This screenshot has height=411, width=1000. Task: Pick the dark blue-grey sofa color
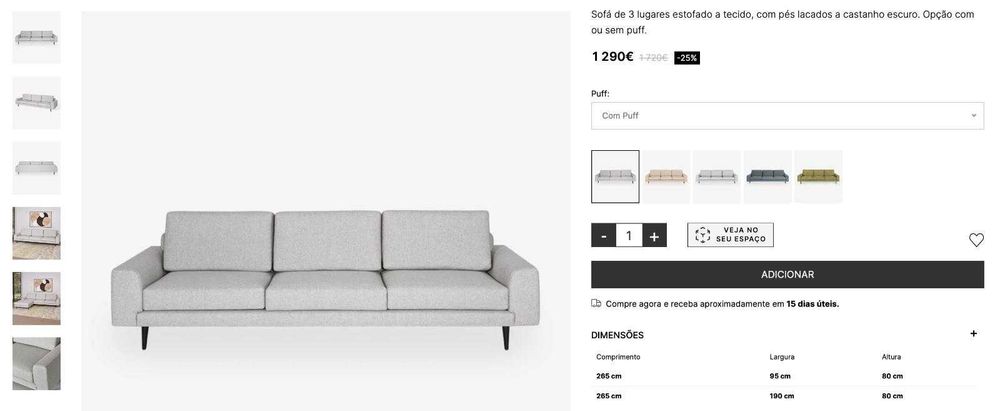tap(768, 177)
